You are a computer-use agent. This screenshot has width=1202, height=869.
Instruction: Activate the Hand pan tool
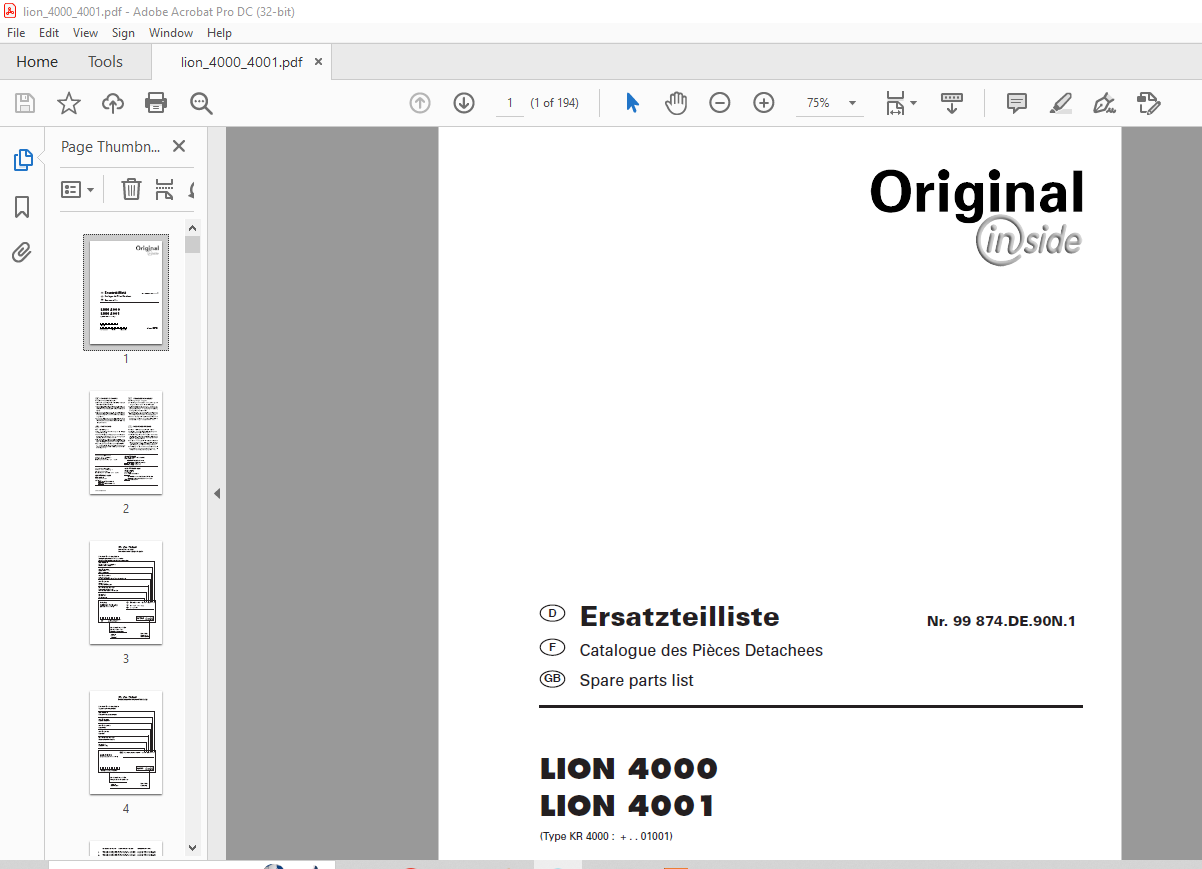[x=676, y=103]
